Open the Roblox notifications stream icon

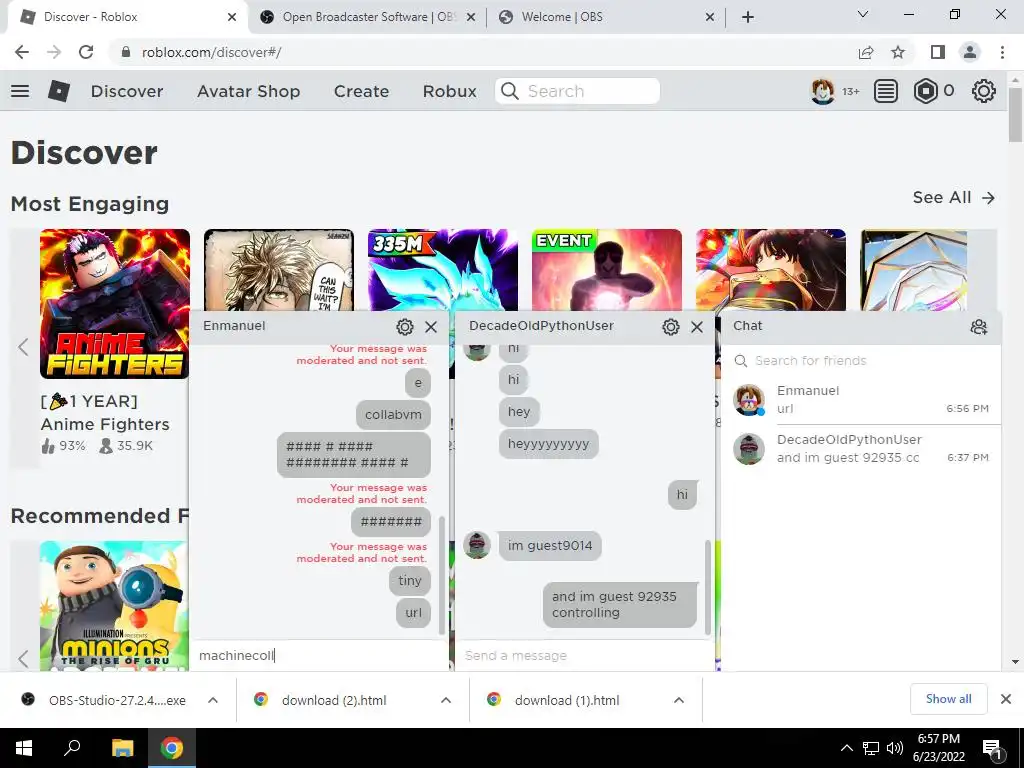click(886, 91)
